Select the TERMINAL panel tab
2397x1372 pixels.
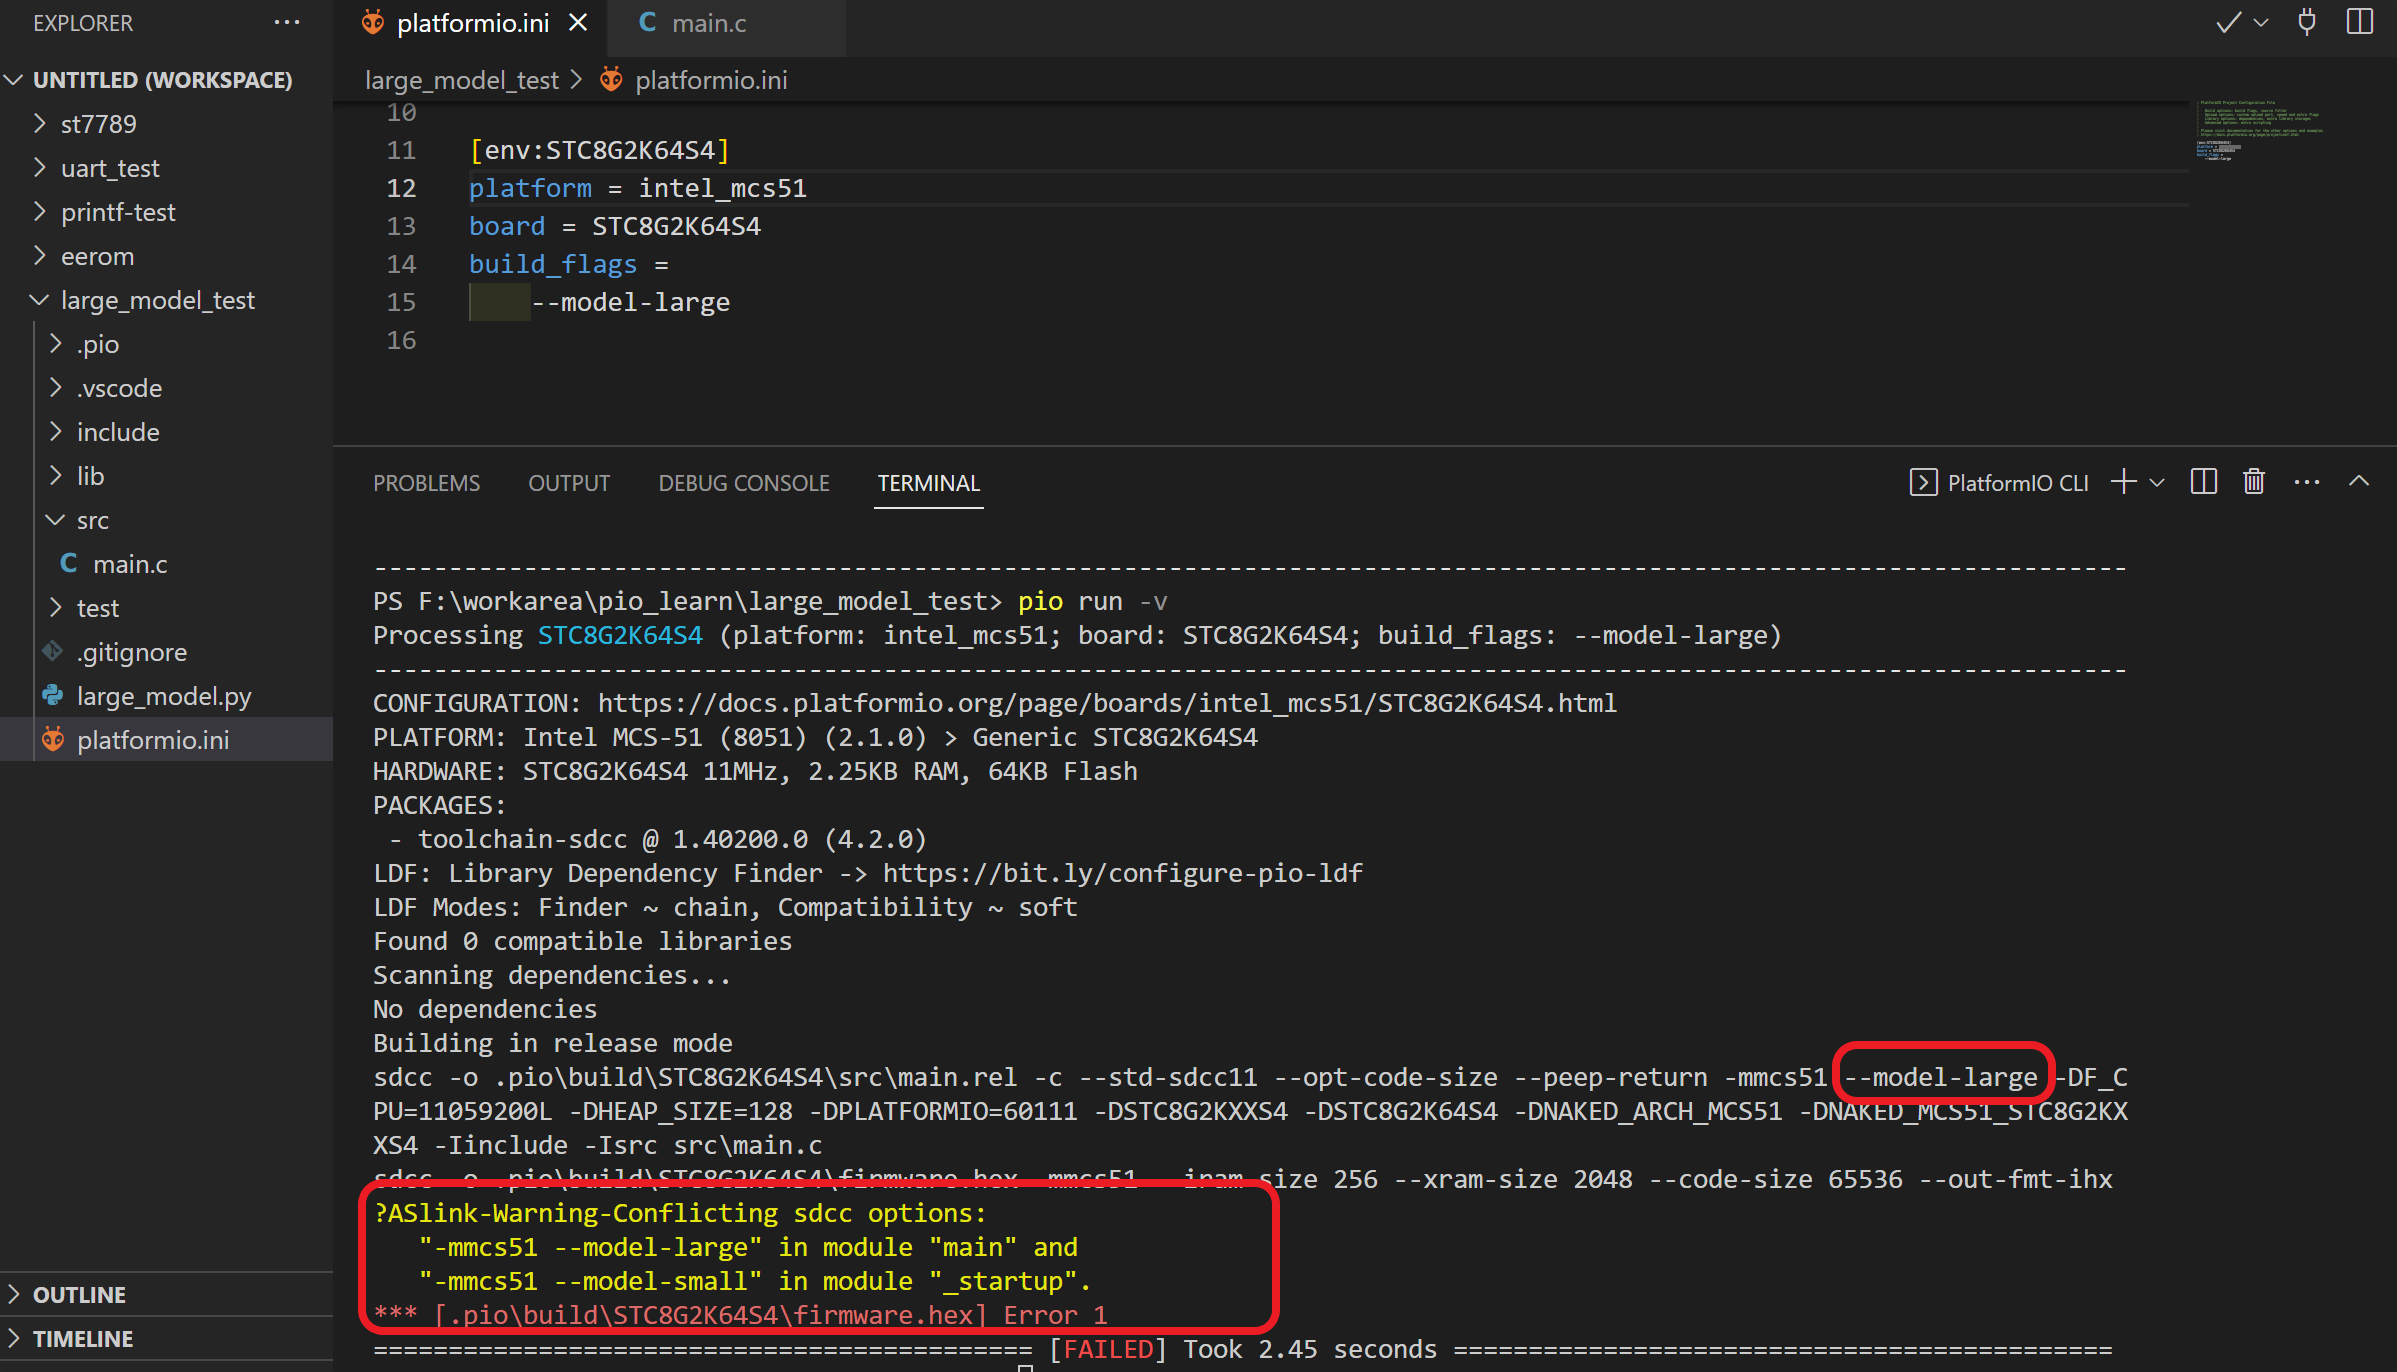[928, 483]
